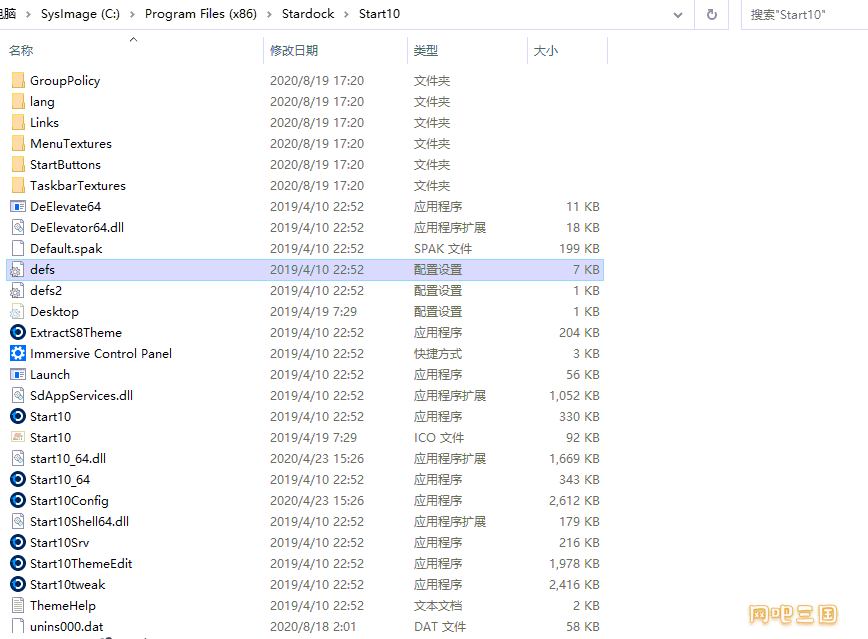The width and height of the screenshot is (868, 639).
Task: Click the Start10tweak application icon
Action: (x=18, y=584)
